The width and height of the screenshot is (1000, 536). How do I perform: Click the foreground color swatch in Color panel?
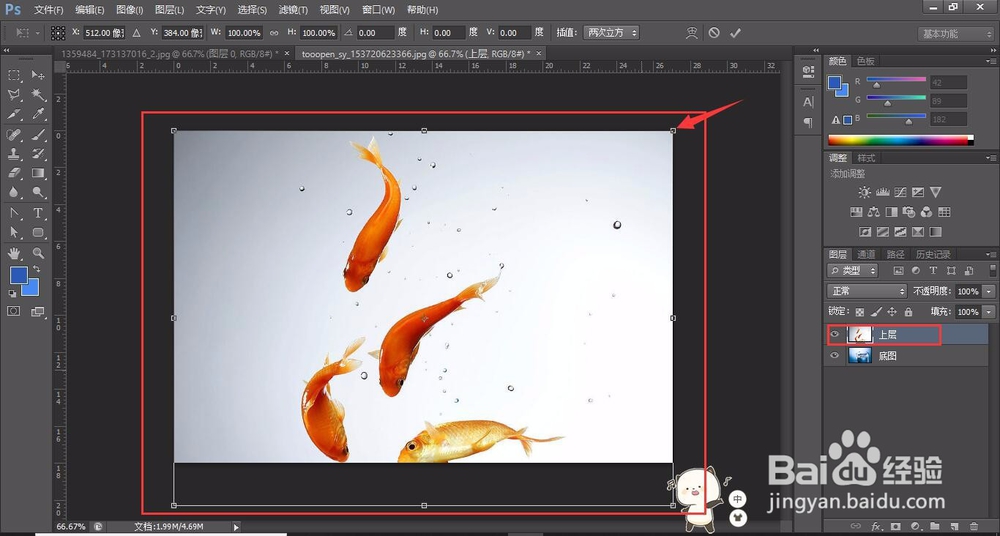click(x=834, y=82)
